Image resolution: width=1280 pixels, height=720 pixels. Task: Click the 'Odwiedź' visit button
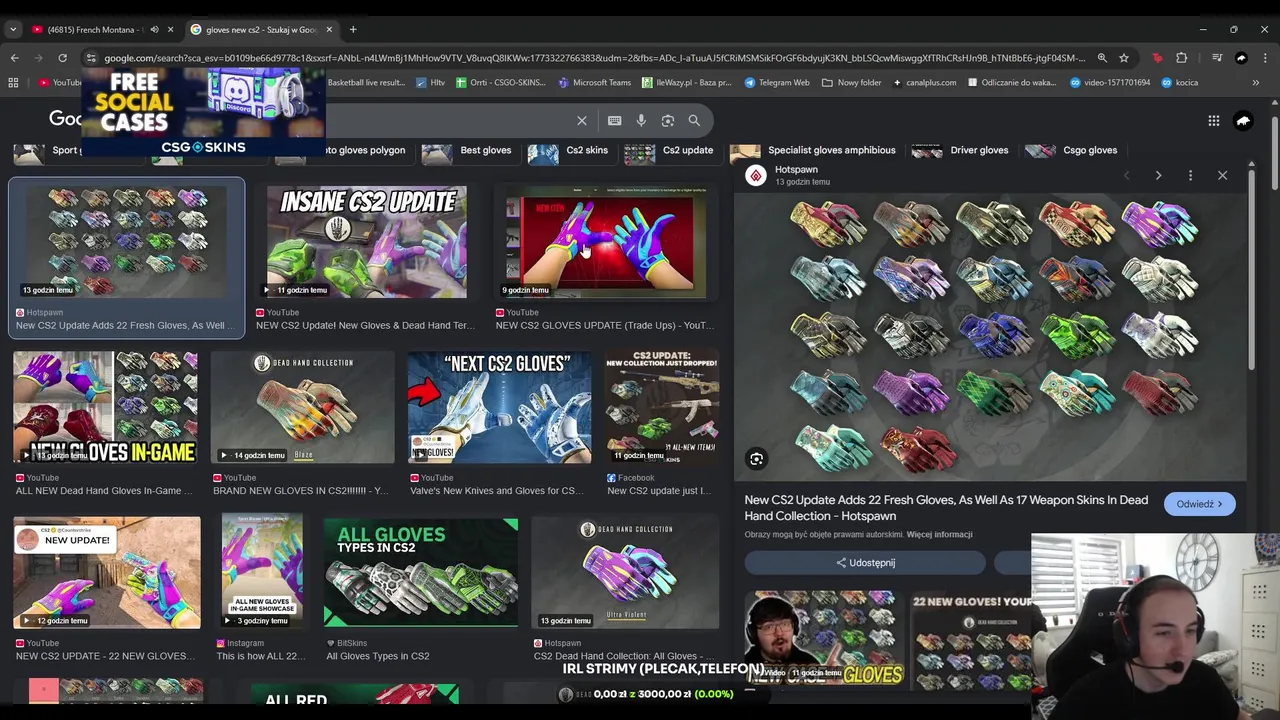pyautogui.click(x=1199, y=504)
